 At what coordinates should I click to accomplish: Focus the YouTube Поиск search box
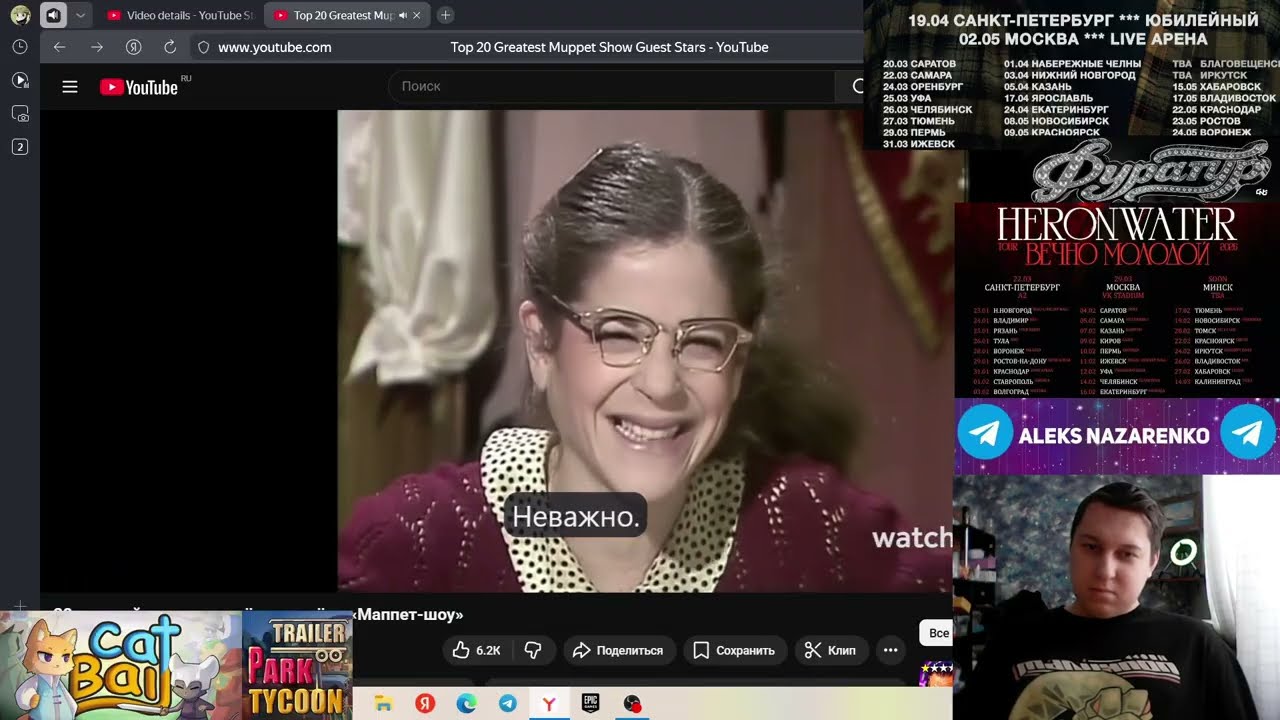pyautogui.click(x=610, y=87)
